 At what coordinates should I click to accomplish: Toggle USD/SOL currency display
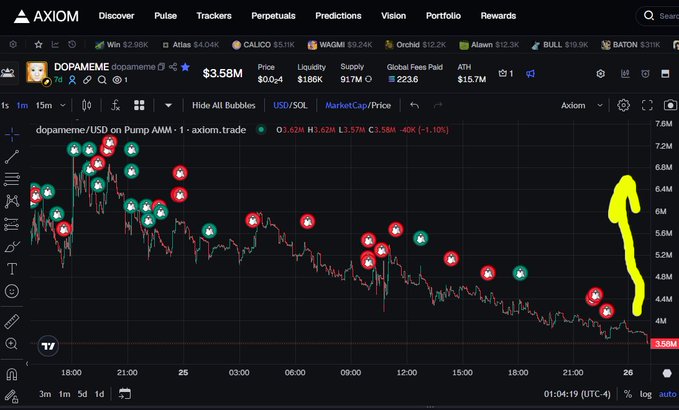coord(290,105)
